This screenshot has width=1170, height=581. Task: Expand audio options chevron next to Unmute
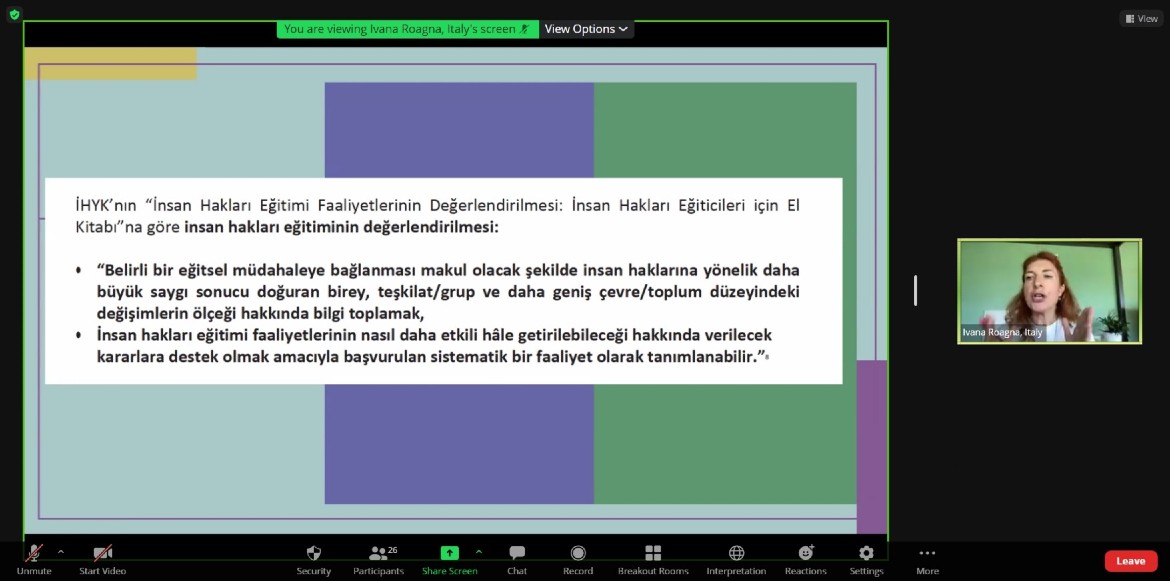61,553
